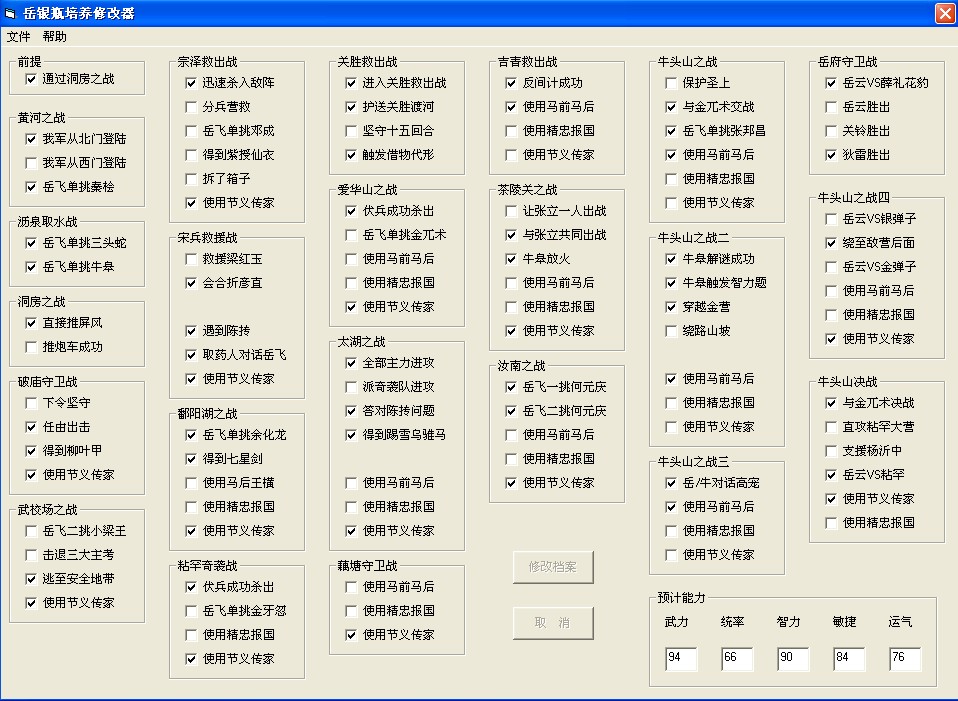Close the 岳银瓶培养修改器 window
The height and width of the screenshot is (701, 958).
(x=944, y=13)
